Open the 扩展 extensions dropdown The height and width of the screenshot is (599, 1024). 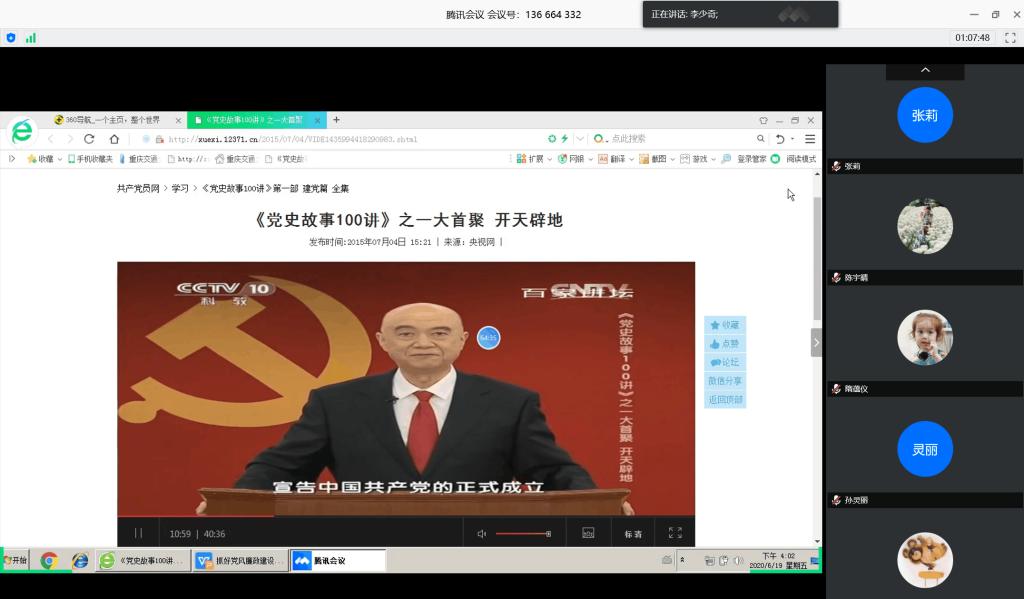534,159
